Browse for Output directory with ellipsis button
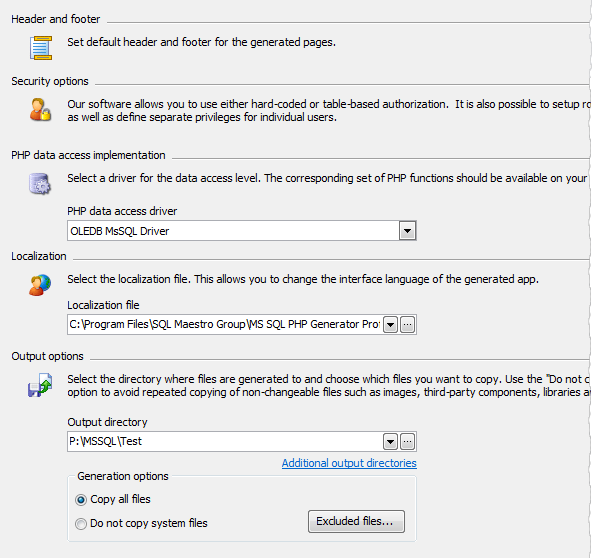Screen dimensions: 594x558 [407, 442]
